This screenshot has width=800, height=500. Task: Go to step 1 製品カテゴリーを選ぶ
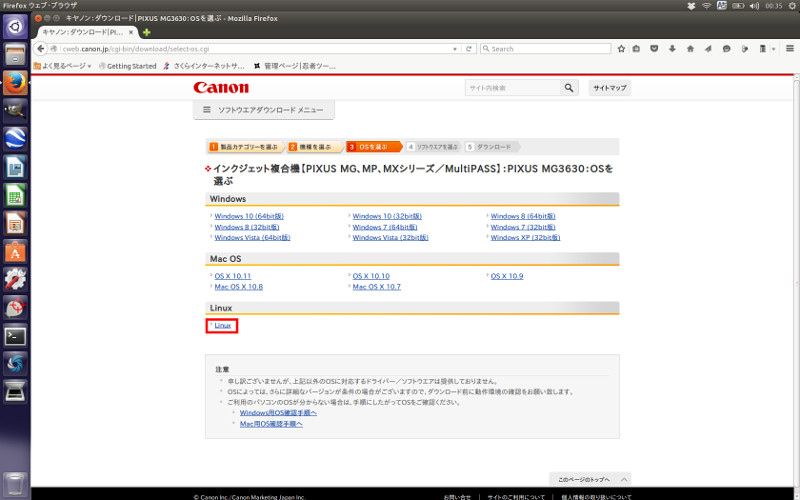(x=245, y=147)
